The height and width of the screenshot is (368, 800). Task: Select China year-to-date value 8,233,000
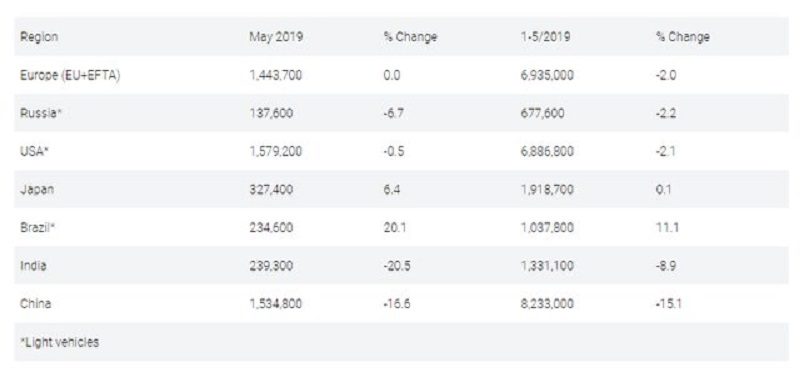coord(547,304)
